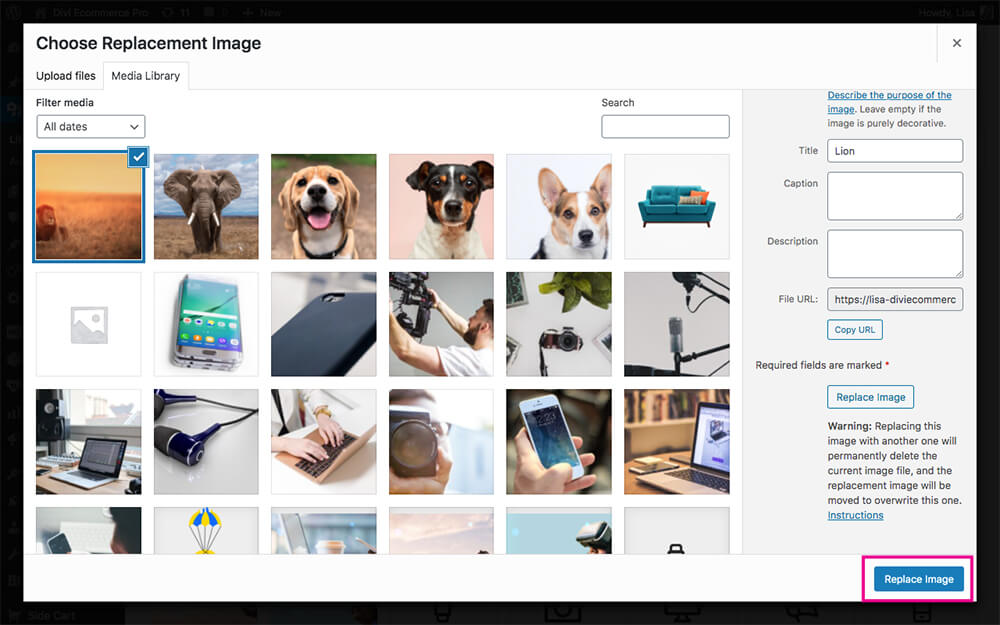Select the coffee cup beside laptop thumbnail
1000x625 pixels.
(323, 530)
